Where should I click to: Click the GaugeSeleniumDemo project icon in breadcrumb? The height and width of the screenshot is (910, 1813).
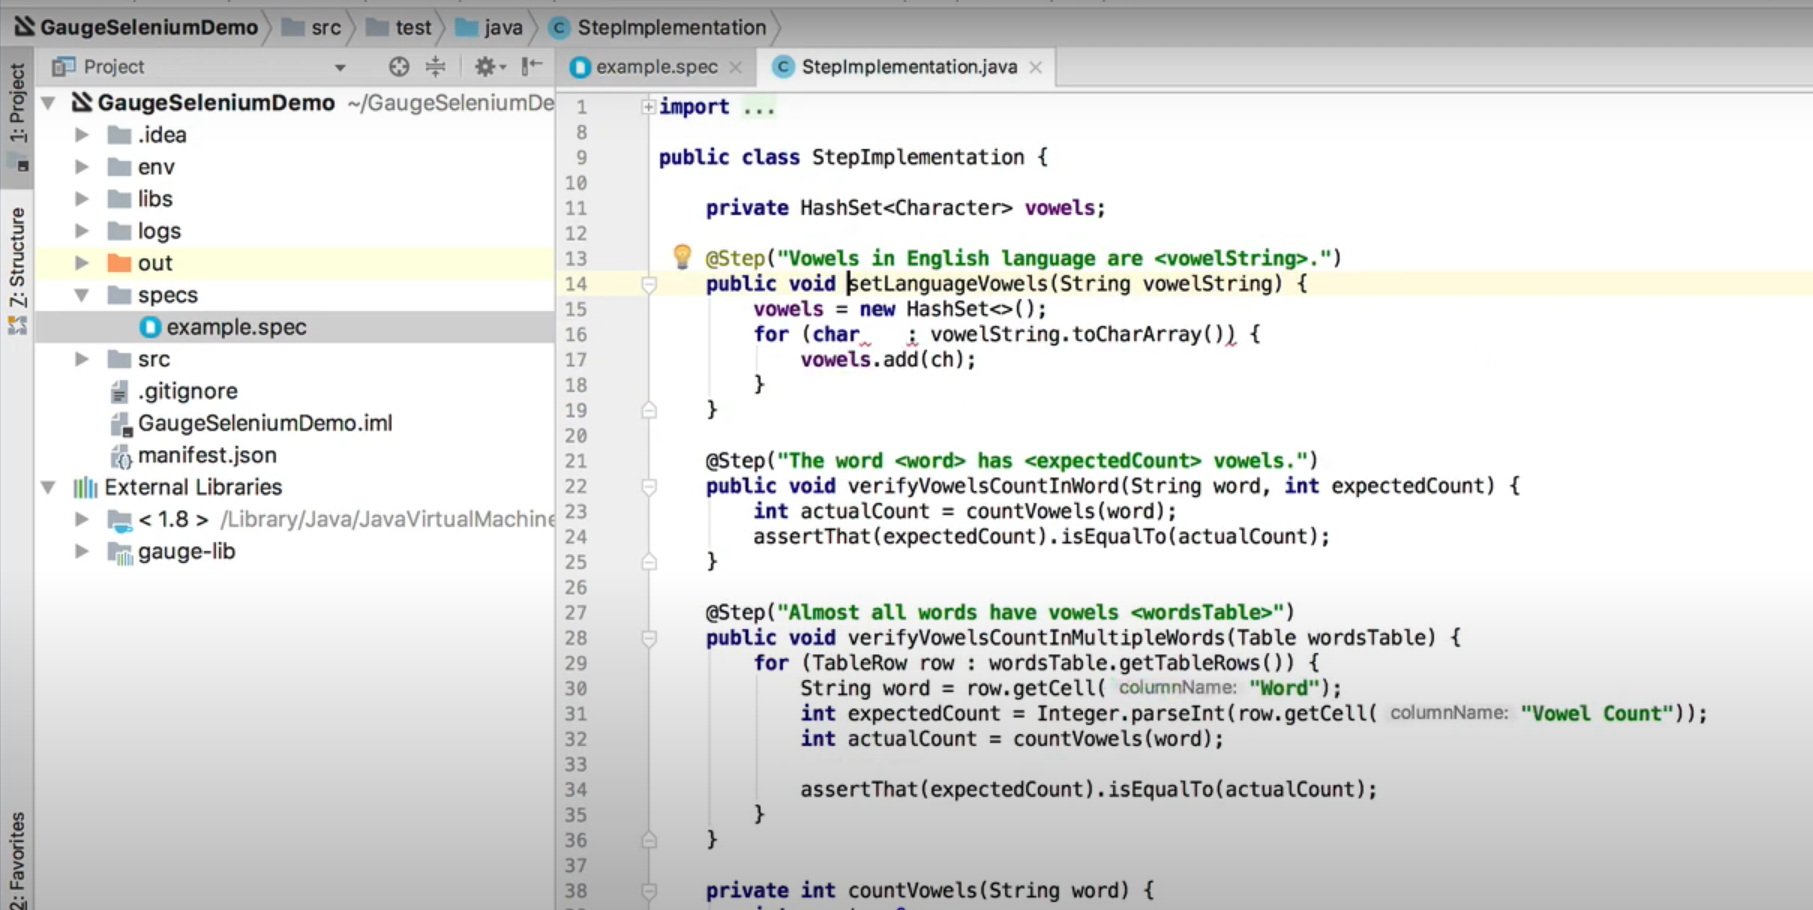click(24, 27)
